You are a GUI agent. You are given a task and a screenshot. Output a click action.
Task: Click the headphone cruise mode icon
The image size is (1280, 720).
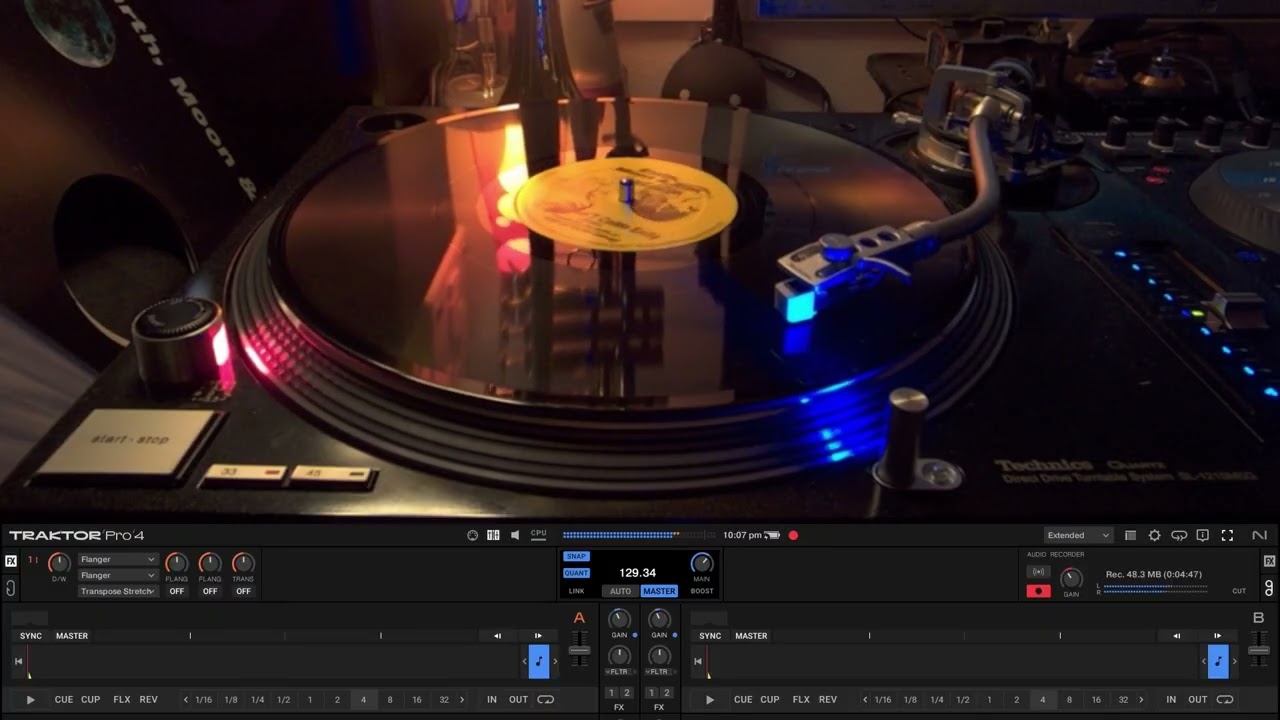[x=1179, y=535]
